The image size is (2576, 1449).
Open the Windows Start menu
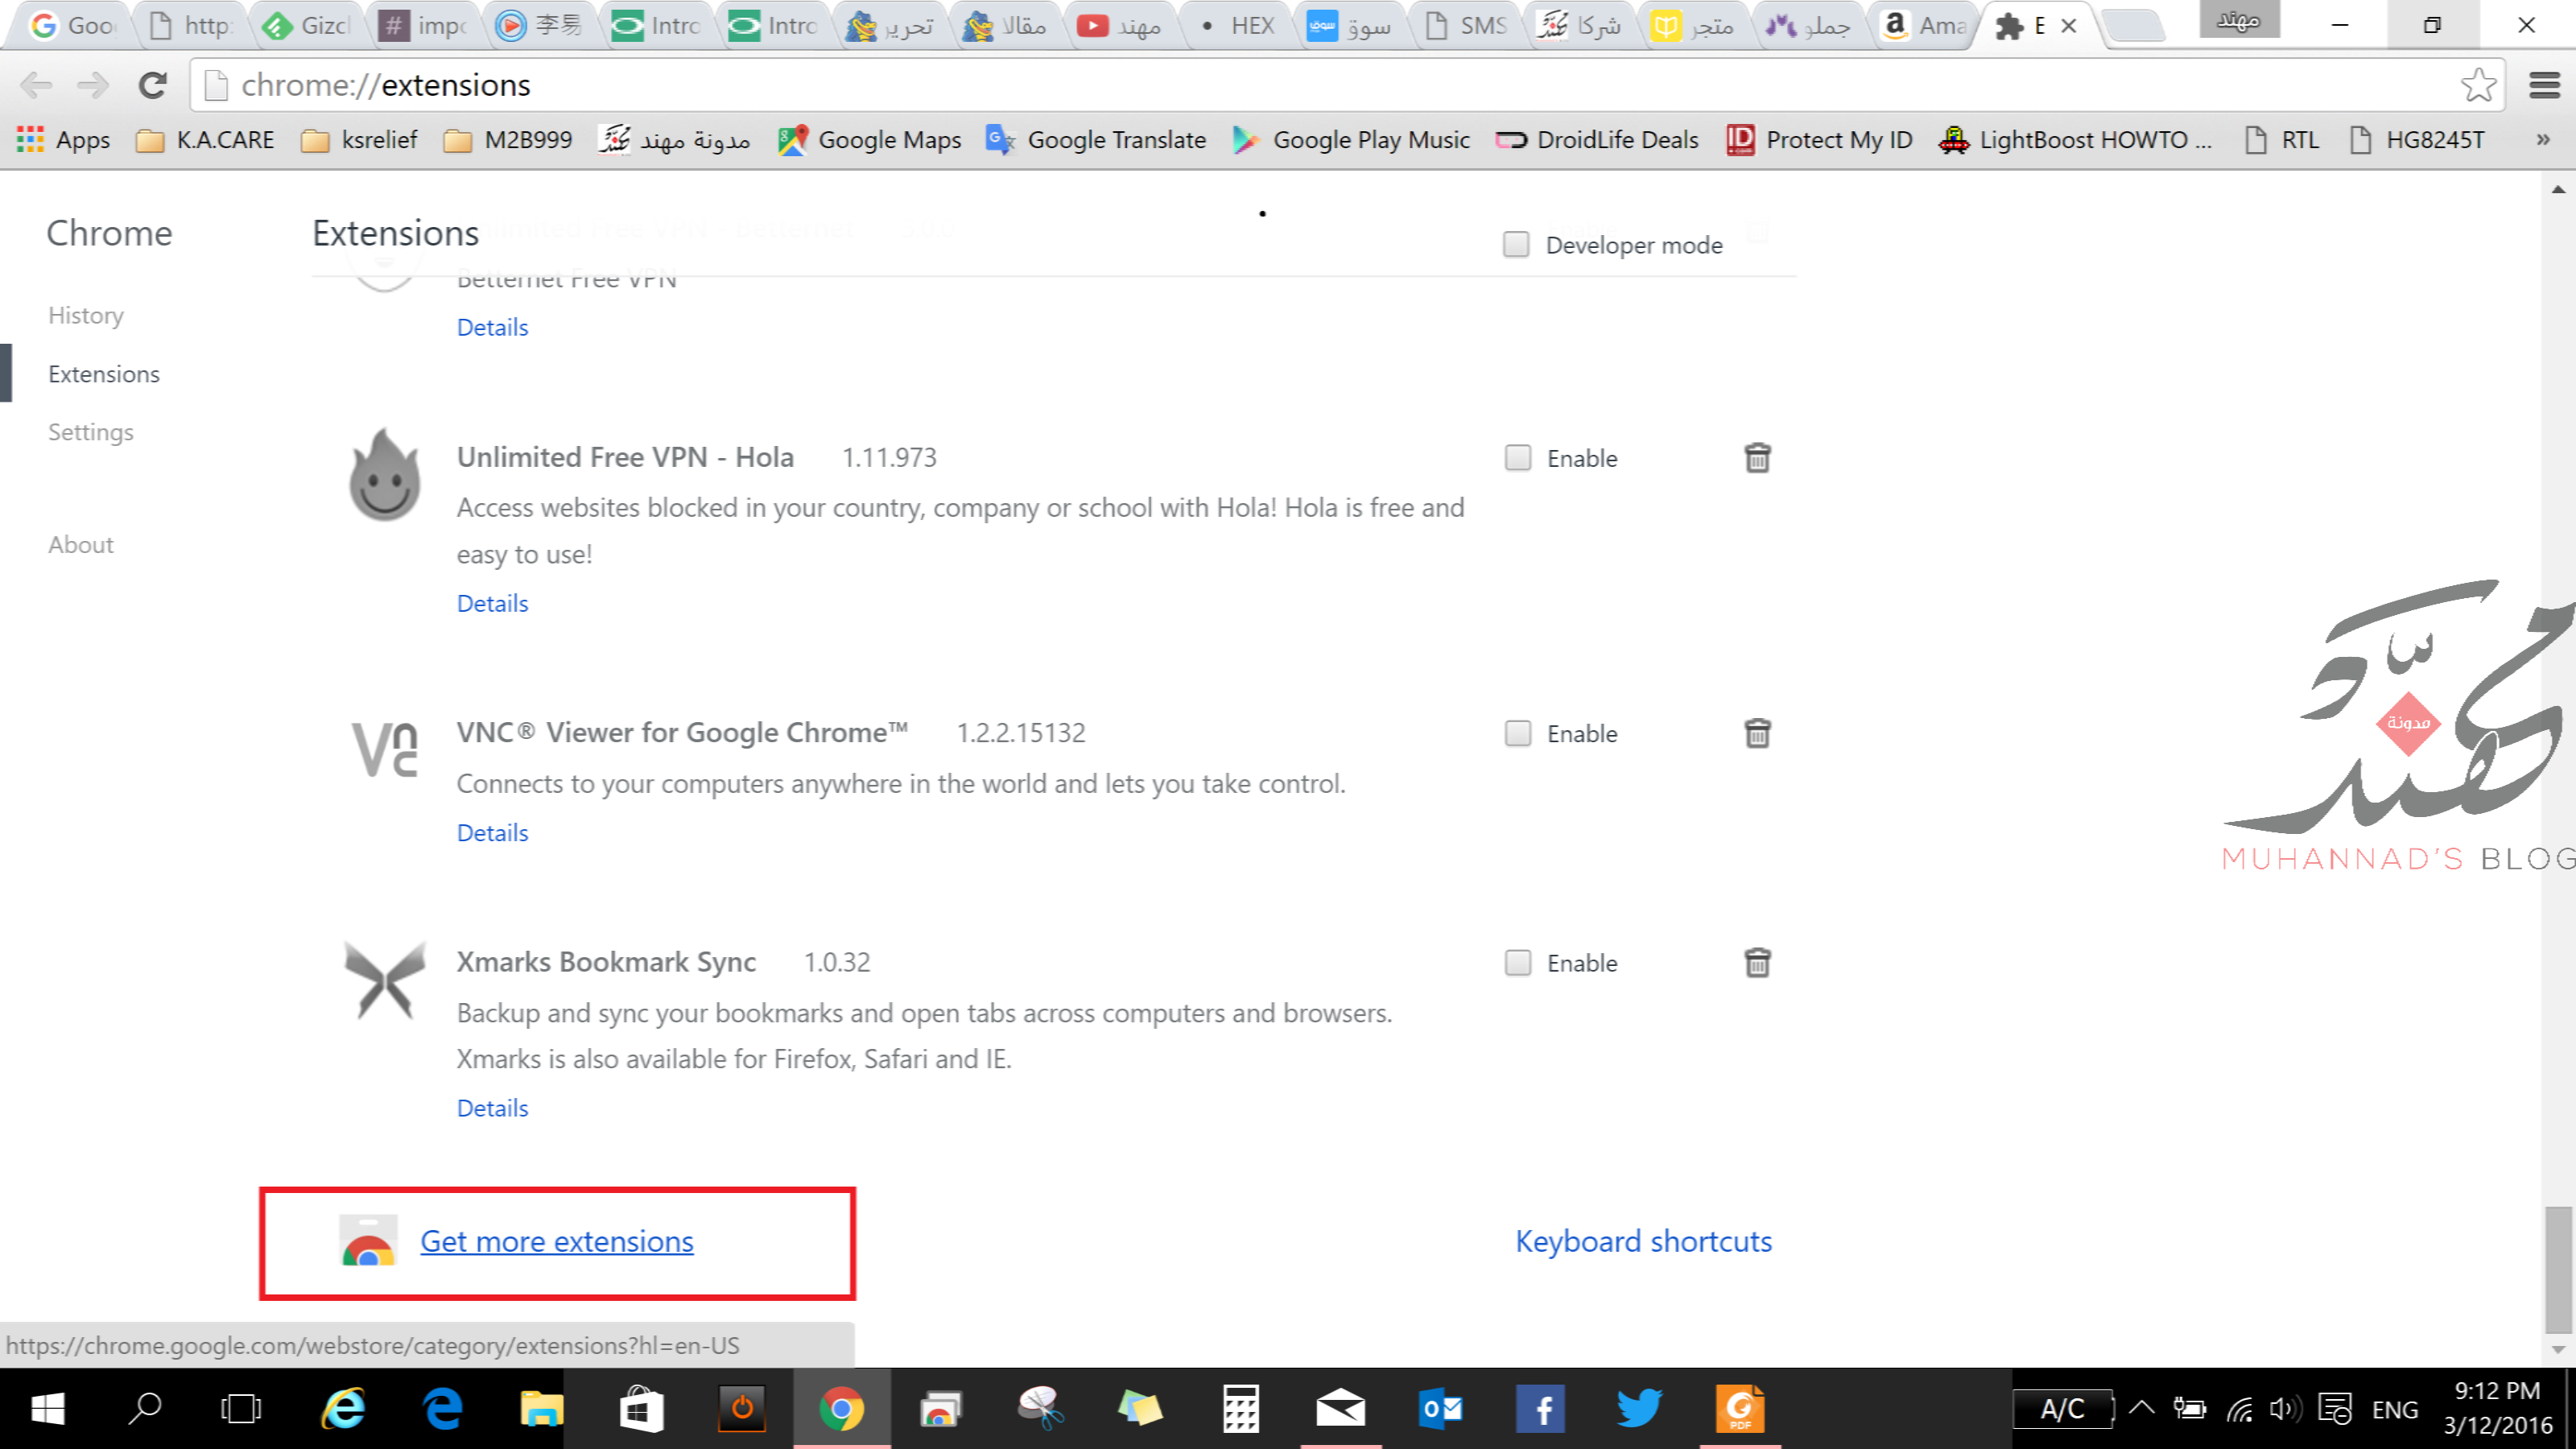(x=47, y=1409)
